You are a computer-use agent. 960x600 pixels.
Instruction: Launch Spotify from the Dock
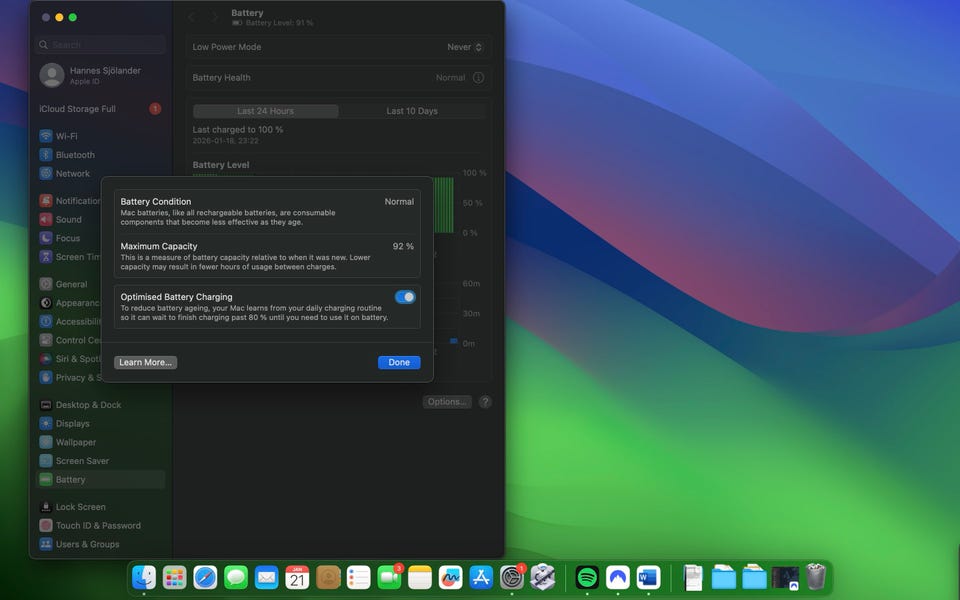[587, 577]
